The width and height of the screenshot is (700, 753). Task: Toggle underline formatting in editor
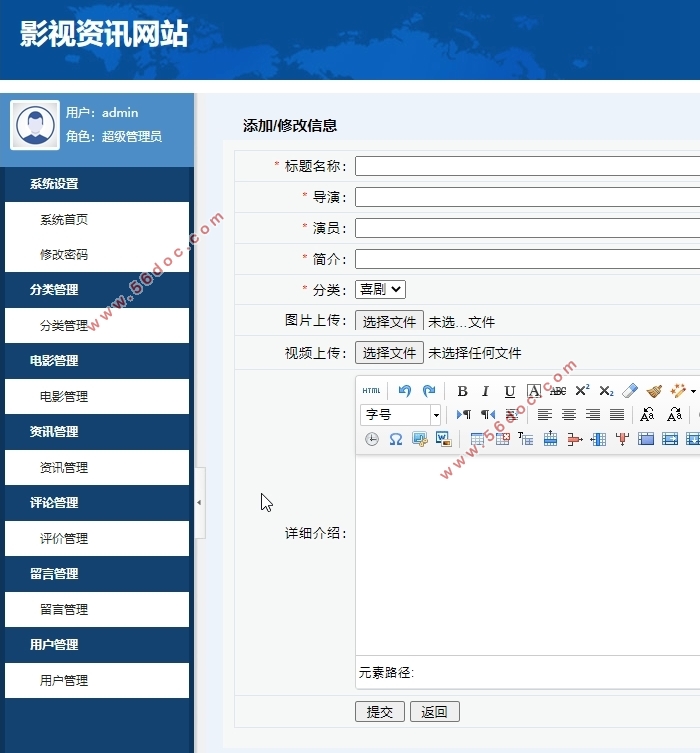coord(509,391)
